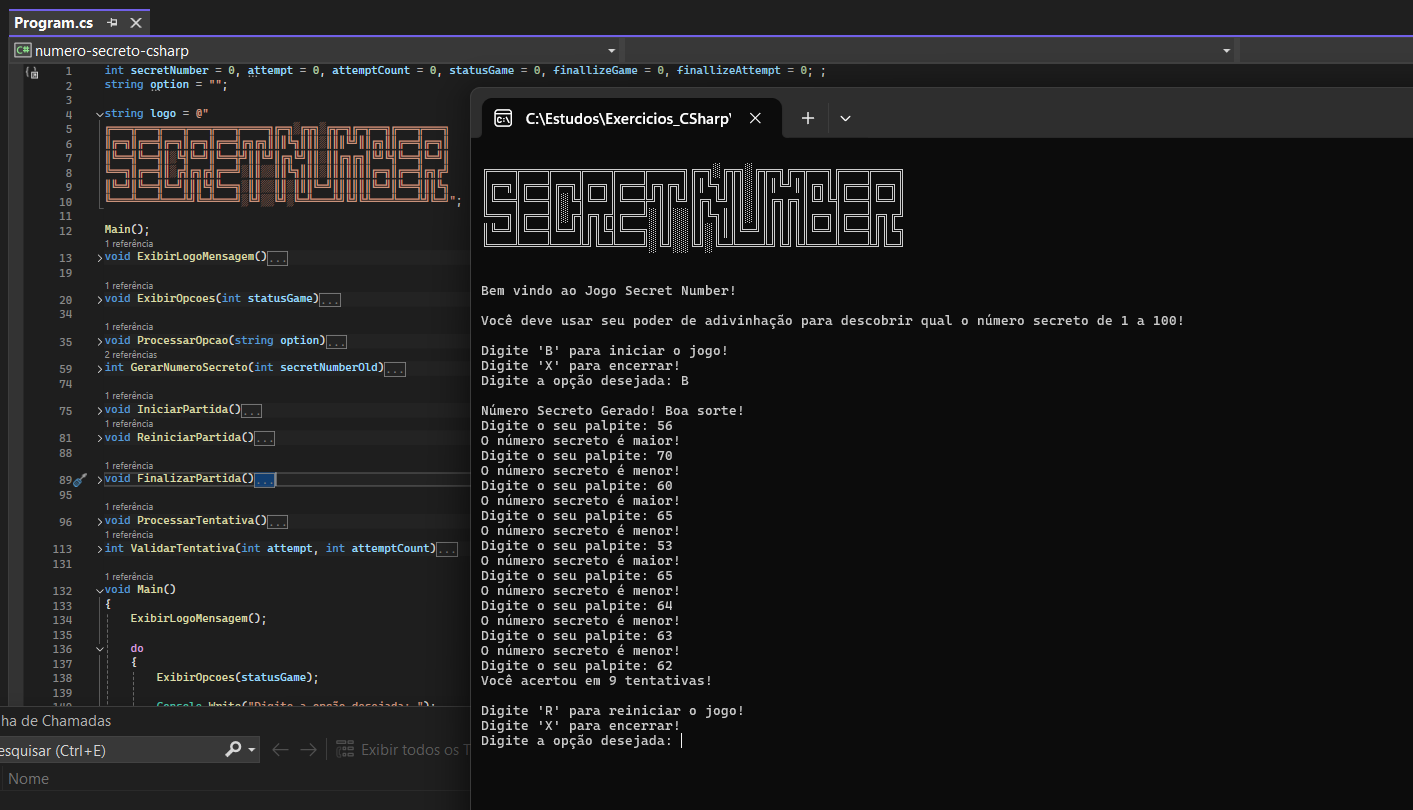Click the secretNumber variable on line 1
The image size is (1413, 810).
point(169,71)
